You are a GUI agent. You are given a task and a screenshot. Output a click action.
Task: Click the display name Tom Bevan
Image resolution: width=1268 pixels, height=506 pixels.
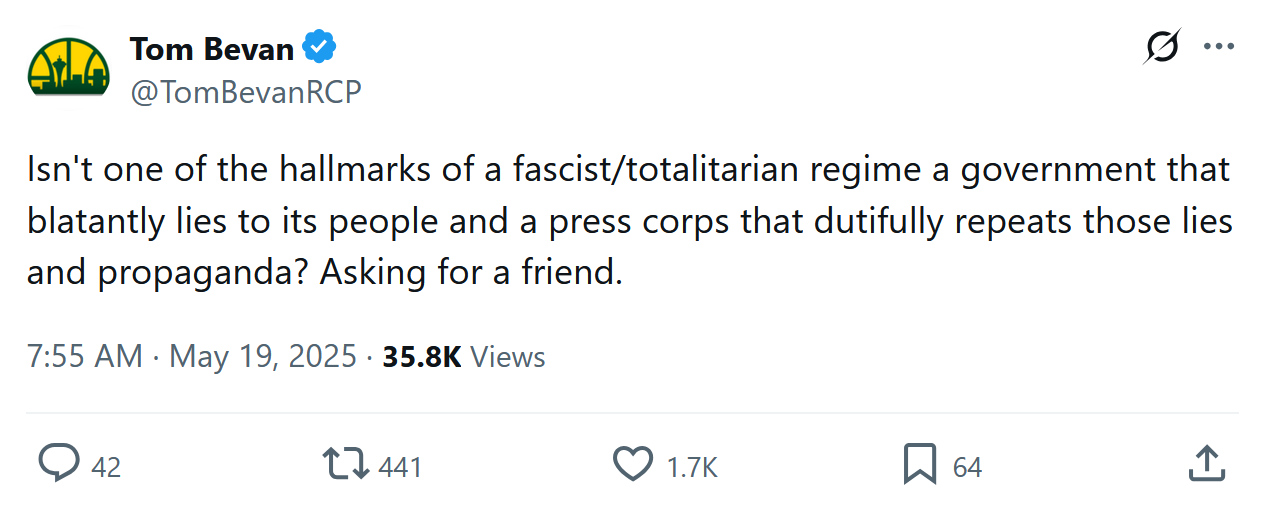click(x=212, y=48)
